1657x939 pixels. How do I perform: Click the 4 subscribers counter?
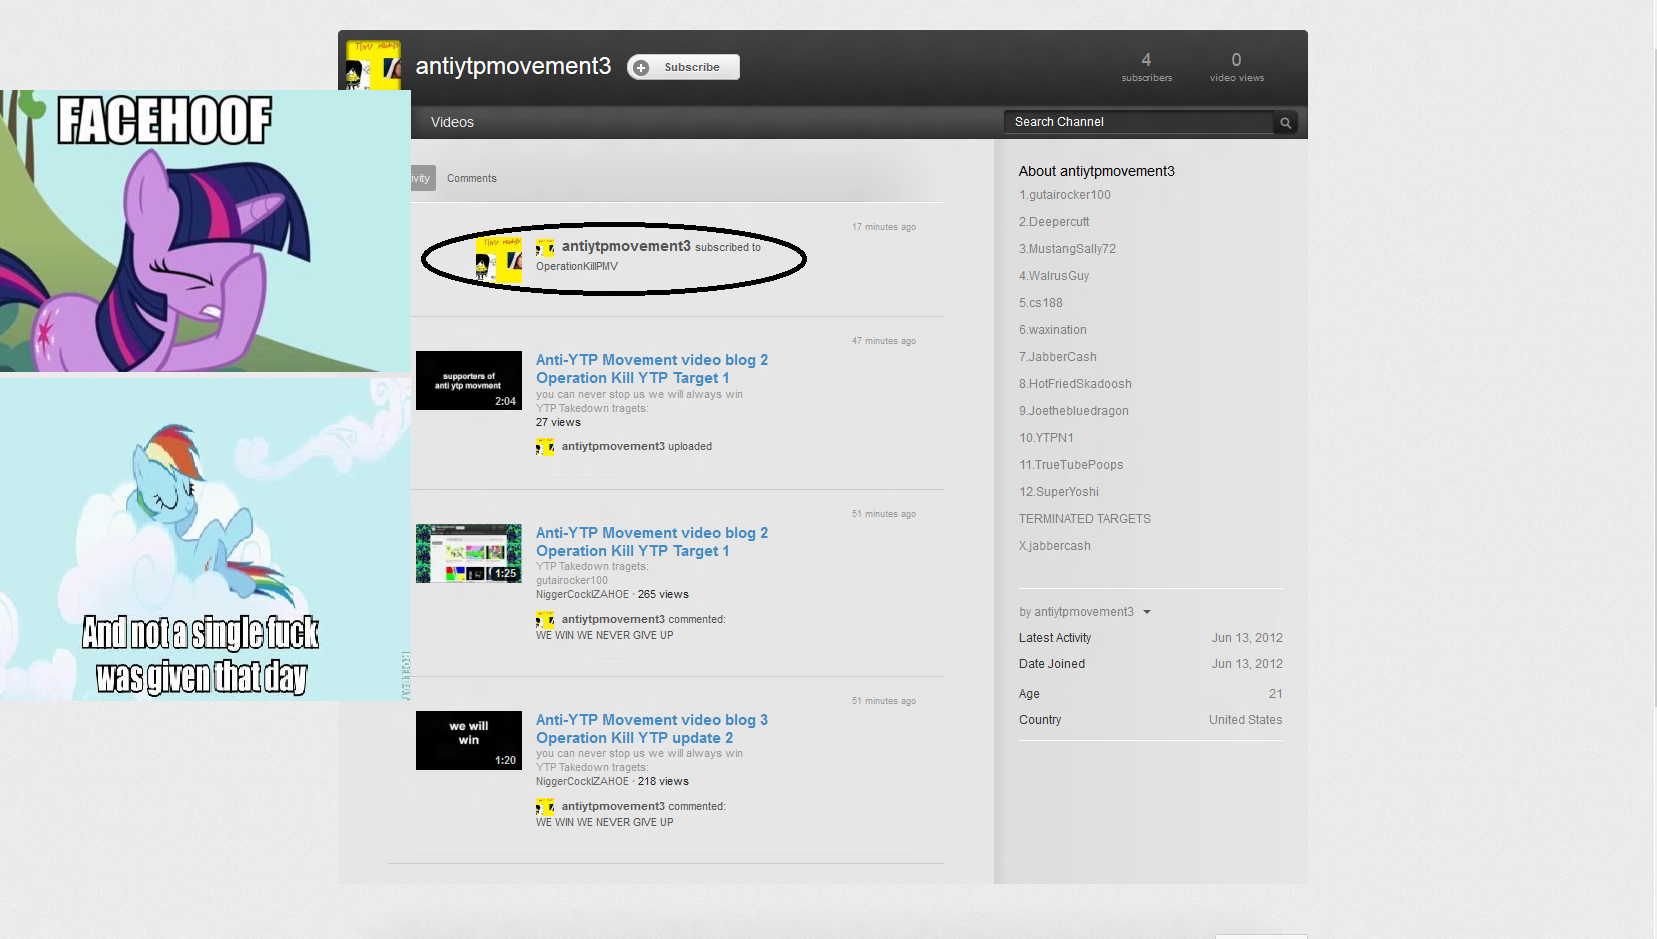pyautogui.click(x=1147, y=67)
